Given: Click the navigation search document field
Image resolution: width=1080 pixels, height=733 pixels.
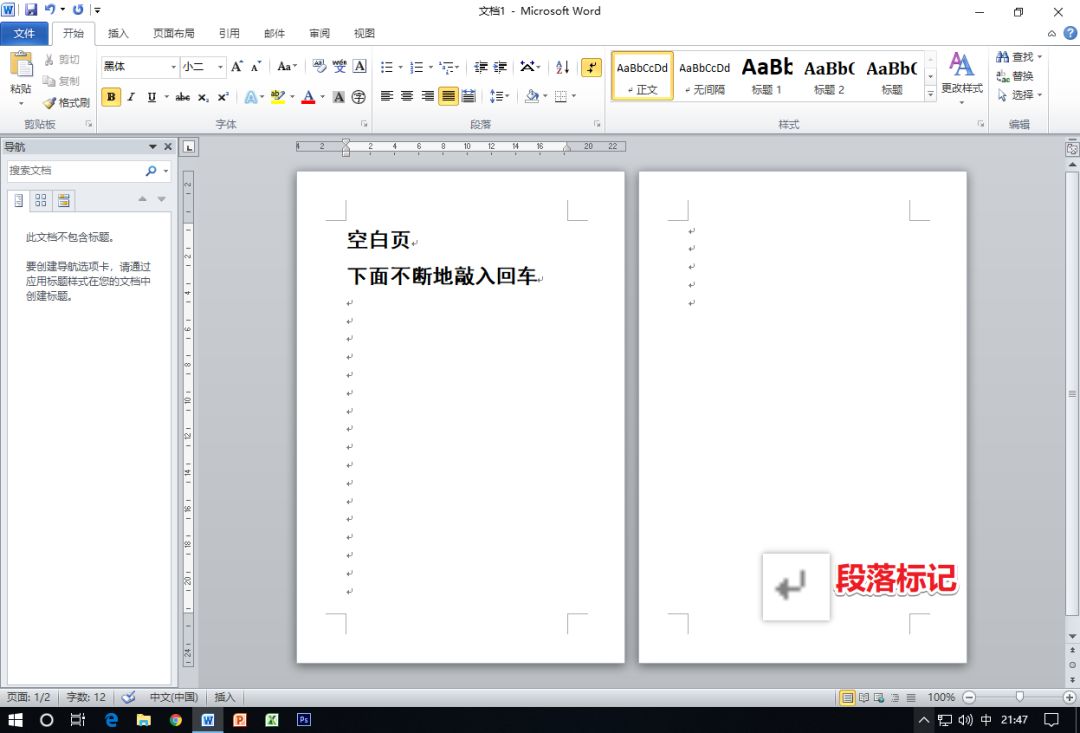Looking at the screenshot, I should [x=75, y=171].
